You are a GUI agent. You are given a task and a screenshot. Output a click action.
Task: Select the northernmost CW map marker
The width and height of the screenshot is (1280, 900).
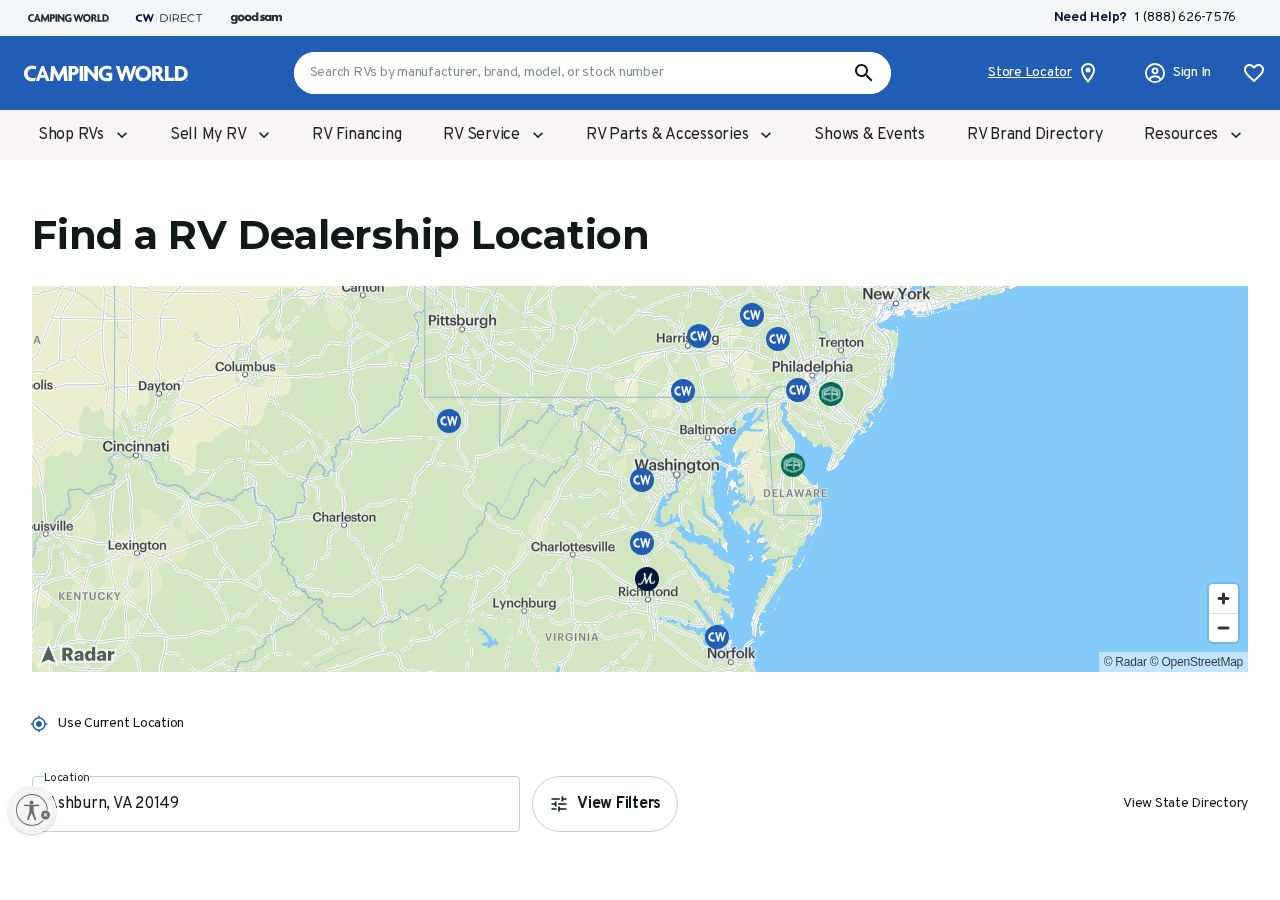pos(752,315)
